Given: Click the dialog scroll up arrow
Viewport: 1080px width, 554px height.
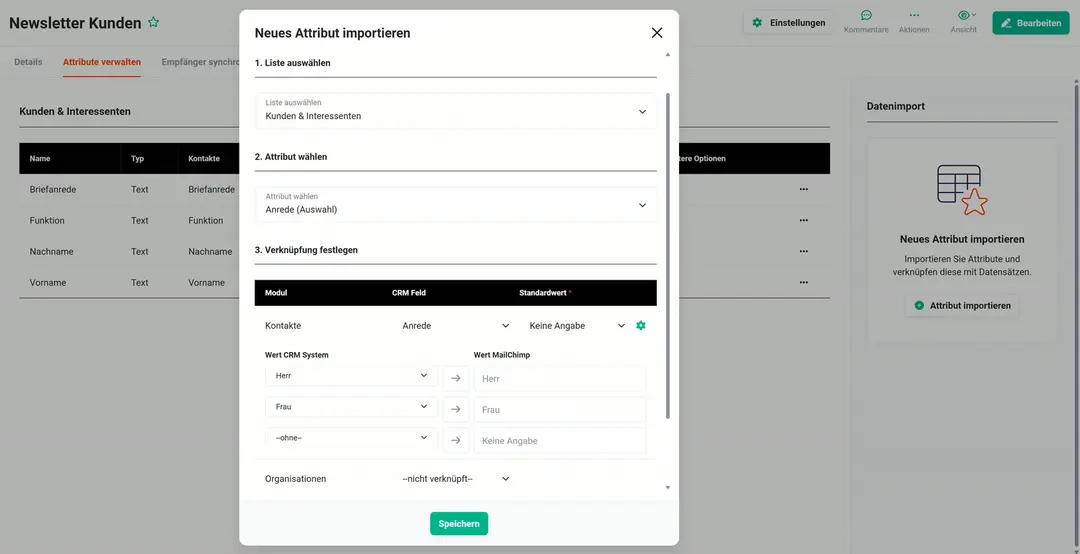Looking at the screenshot, I should tap(667, 54).
